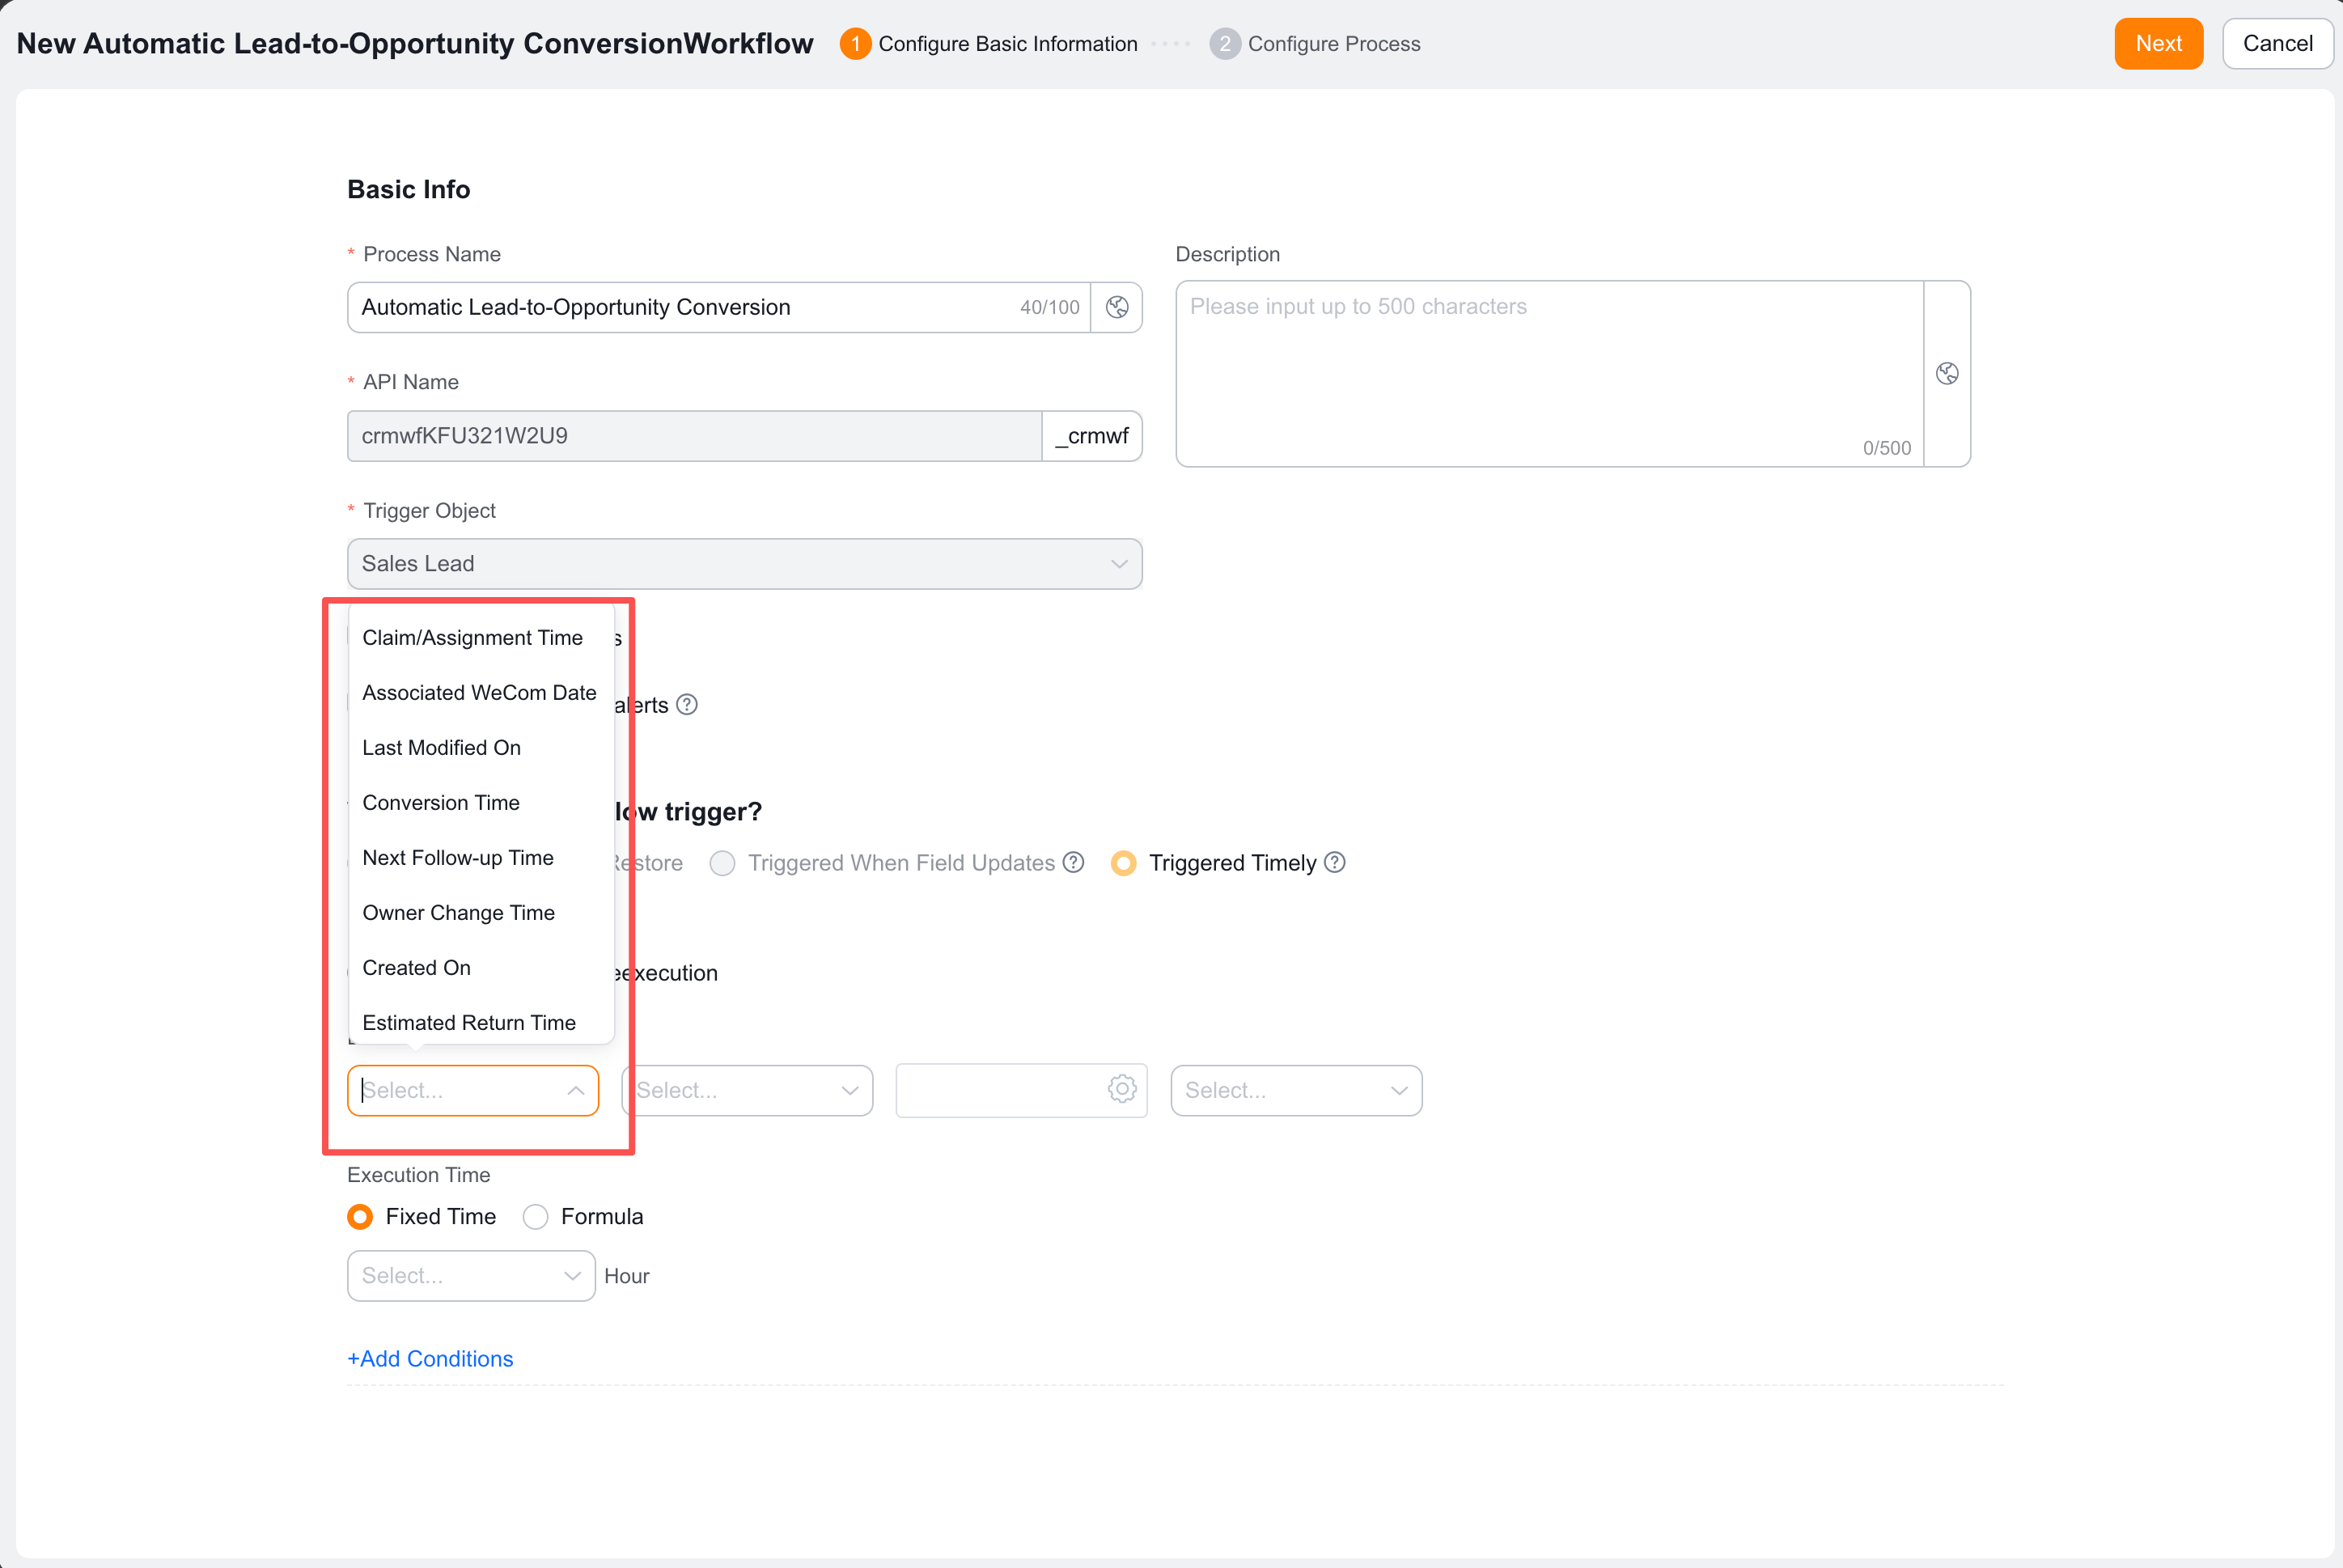Viewport: 2343px width, 1568px height.
Task: Choose Formula execution option
Action: click(x=535, y=1216)
